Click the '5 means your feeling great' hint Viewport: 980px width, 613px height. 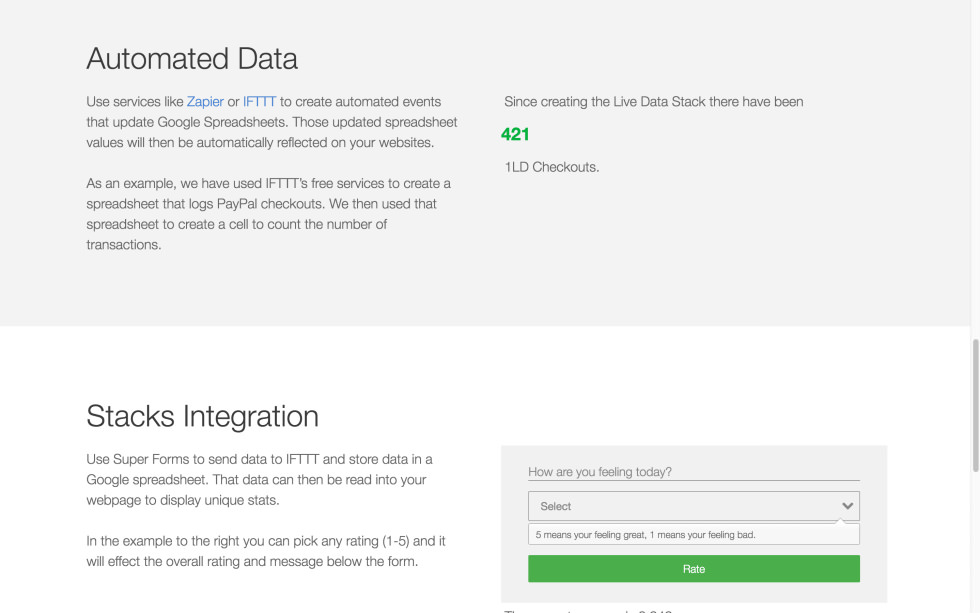coord(646,535)
